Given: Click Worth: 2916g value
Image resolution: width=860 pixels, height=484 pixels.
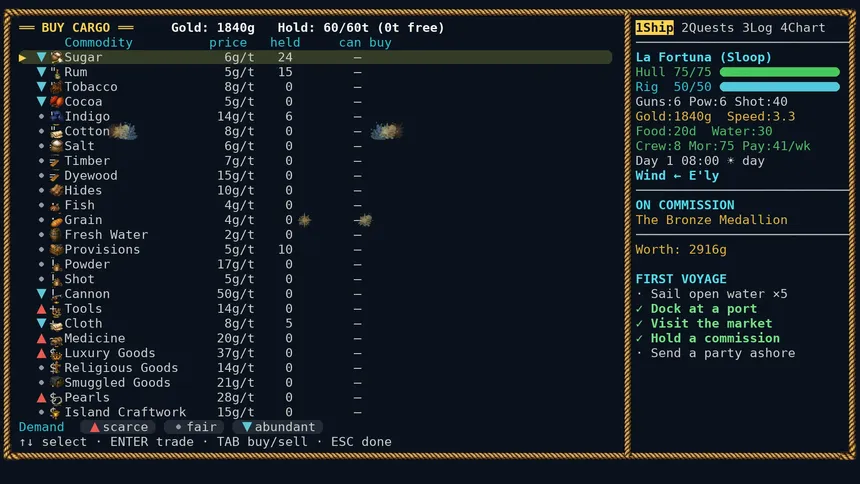Looking at the screenshot, I should point(681,250).
